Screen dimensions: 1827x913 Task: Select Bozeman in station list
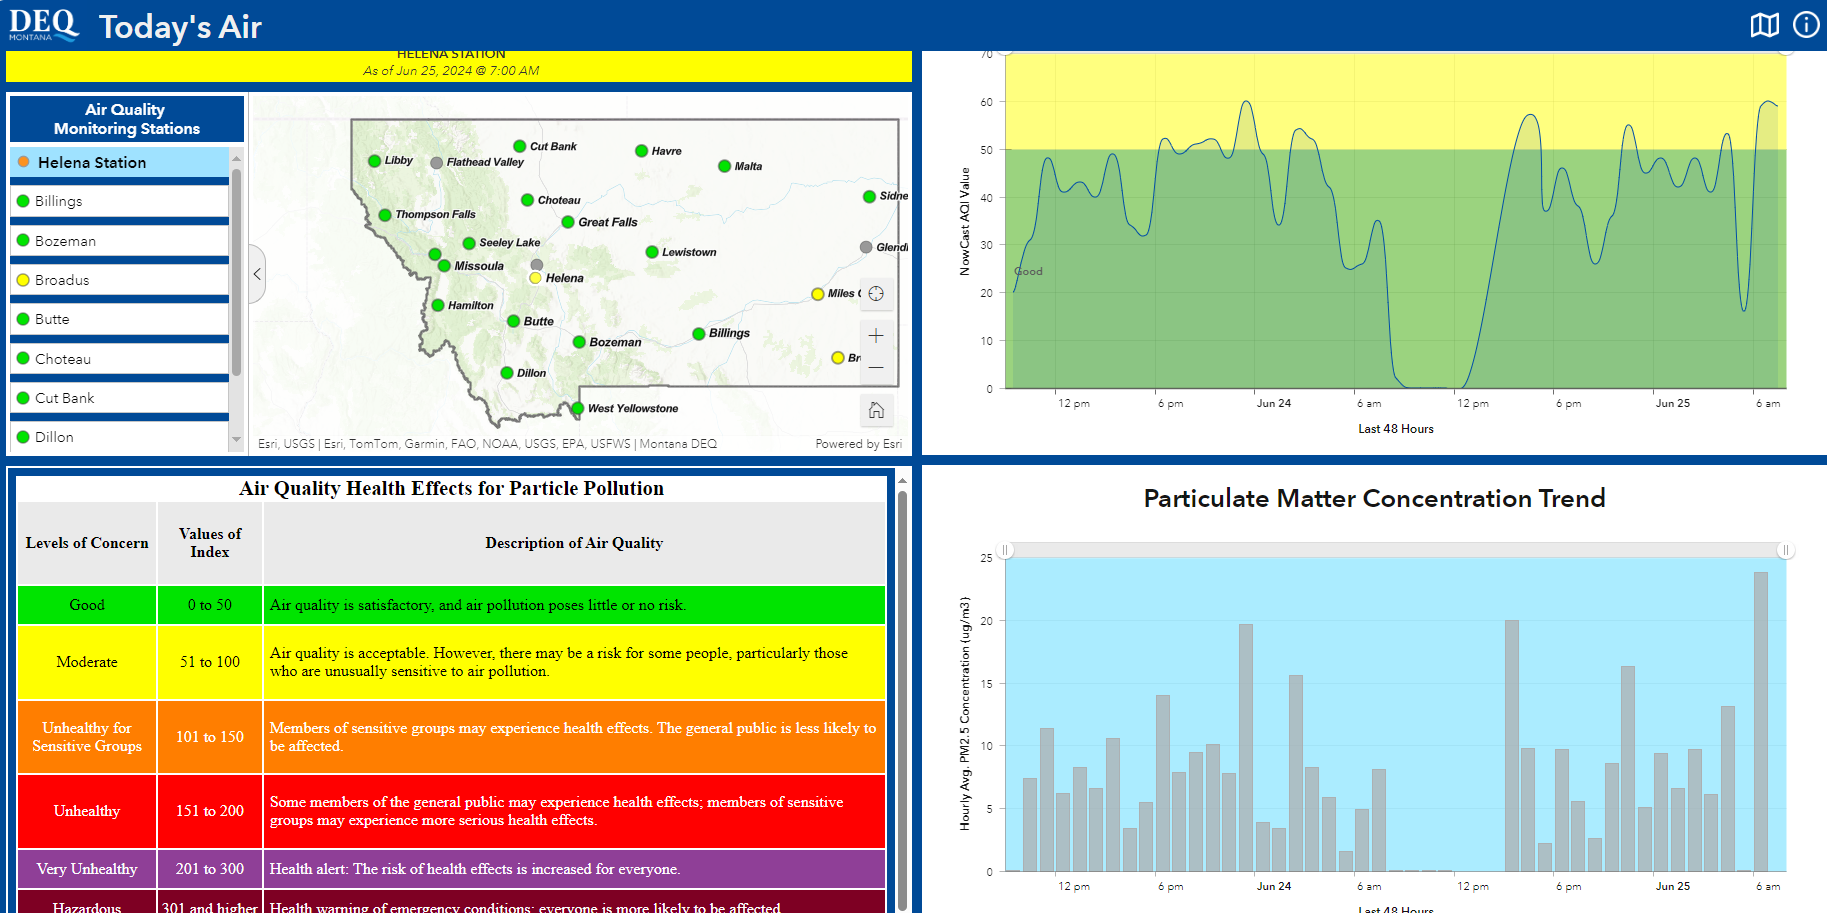[x=65, y=241]
